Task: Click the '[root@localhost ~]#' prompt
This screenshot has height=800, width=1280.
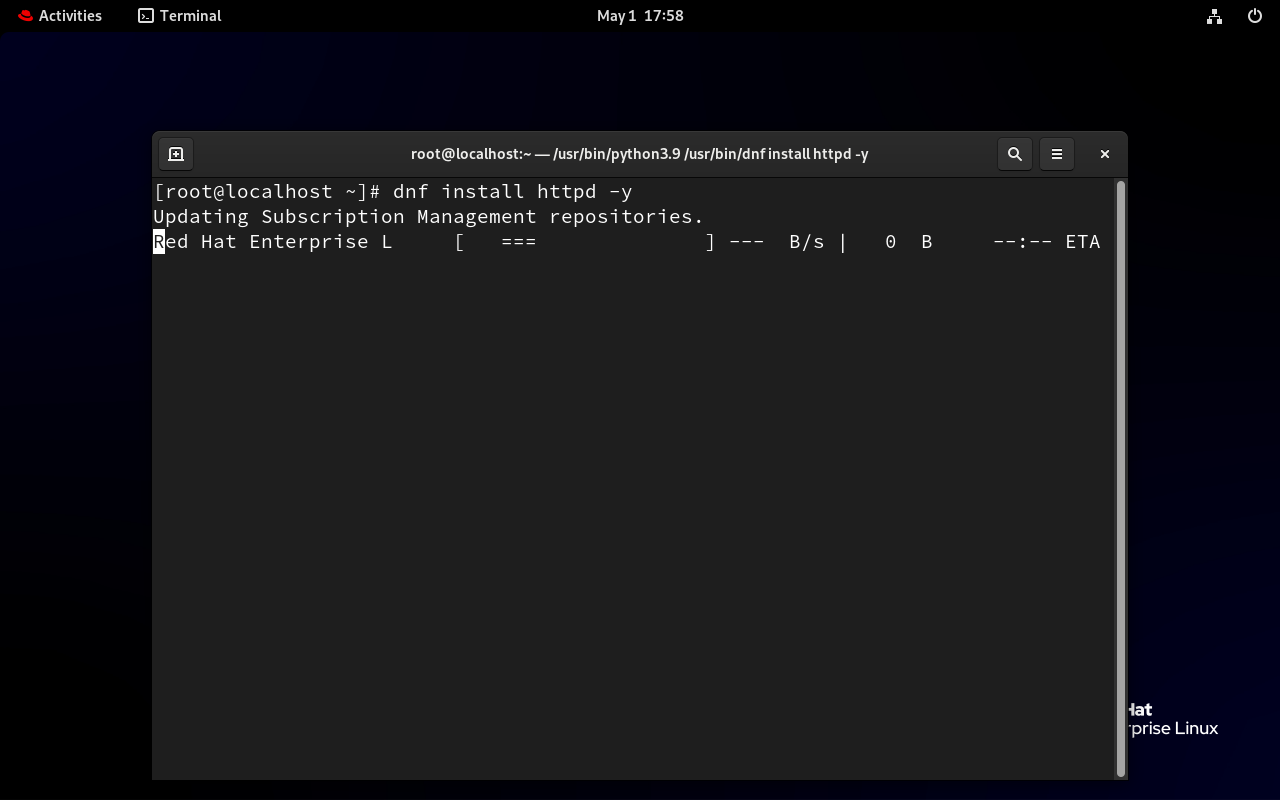Action: pyautogui.click(x=268, y=192)
